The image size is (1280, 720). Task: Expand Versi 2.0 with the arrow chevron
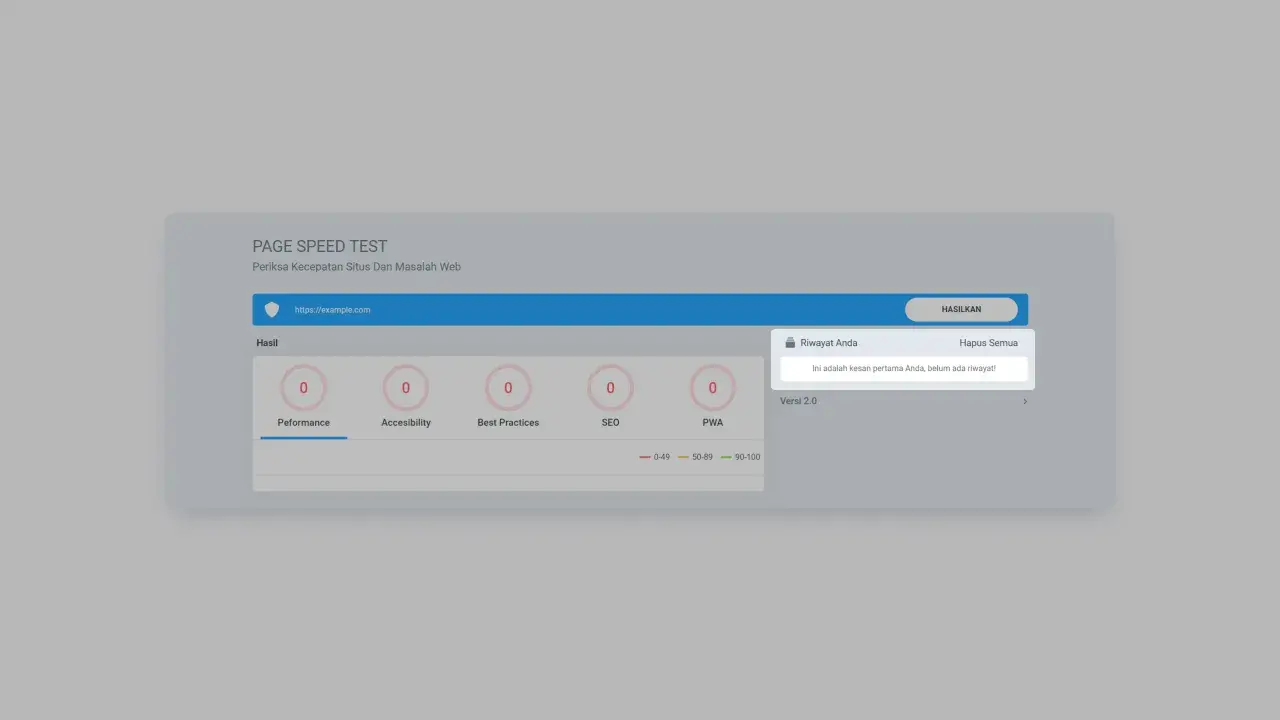[1024, 401]
